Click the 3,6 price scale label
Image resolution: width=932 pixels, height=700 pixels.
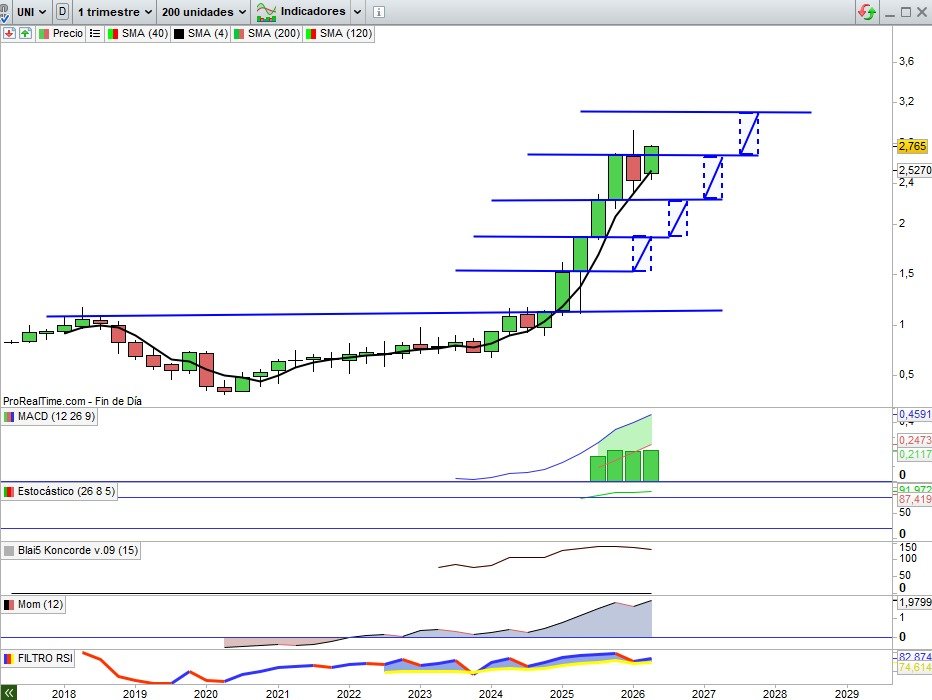click(x=906, y=61)
